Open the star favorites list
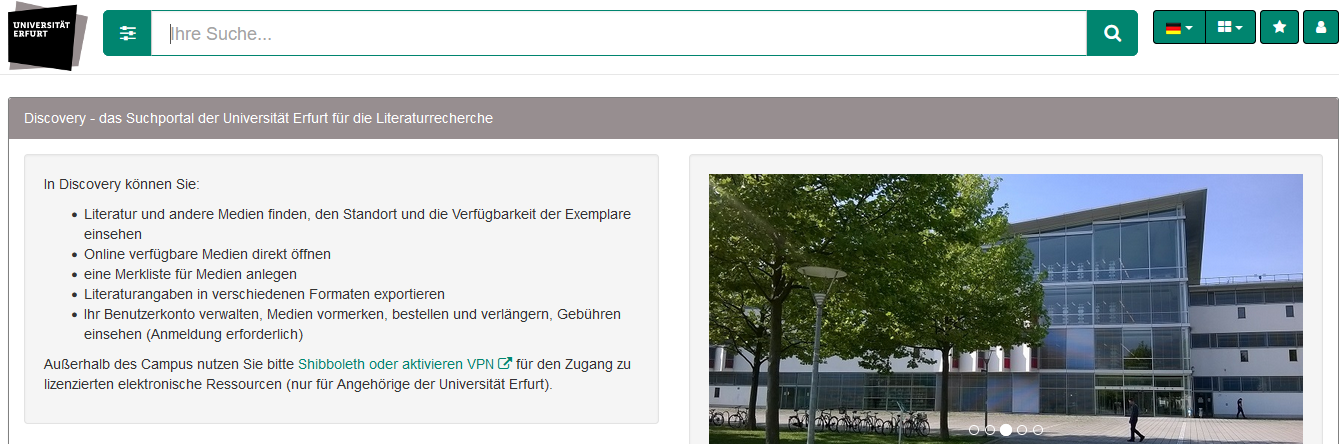This screenshot has width=1339, height=444. click(1279, 28)
